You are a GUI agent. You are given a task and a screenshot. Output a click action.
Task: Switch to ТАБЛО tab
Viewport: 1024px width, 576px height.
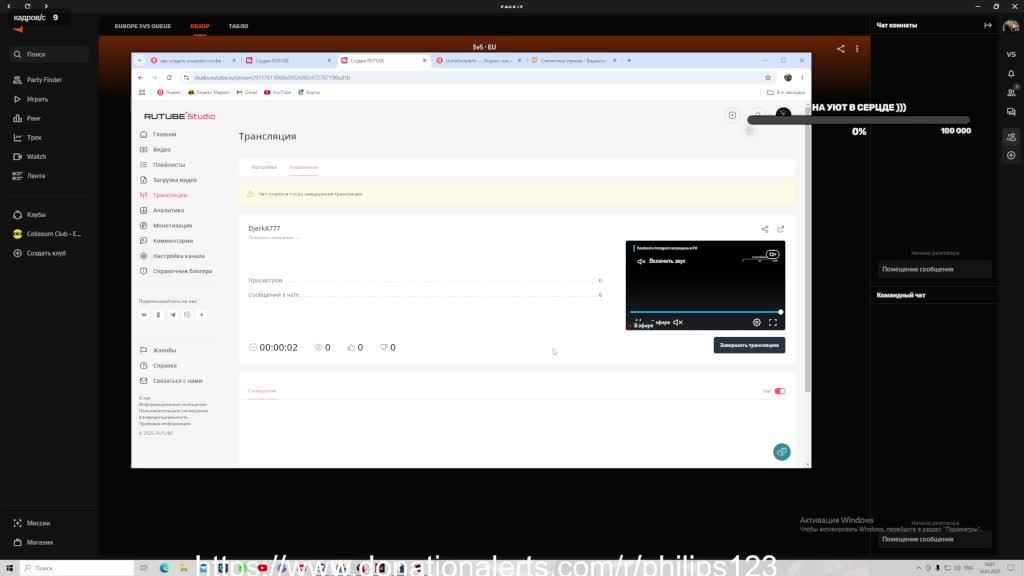coord(238,26)
